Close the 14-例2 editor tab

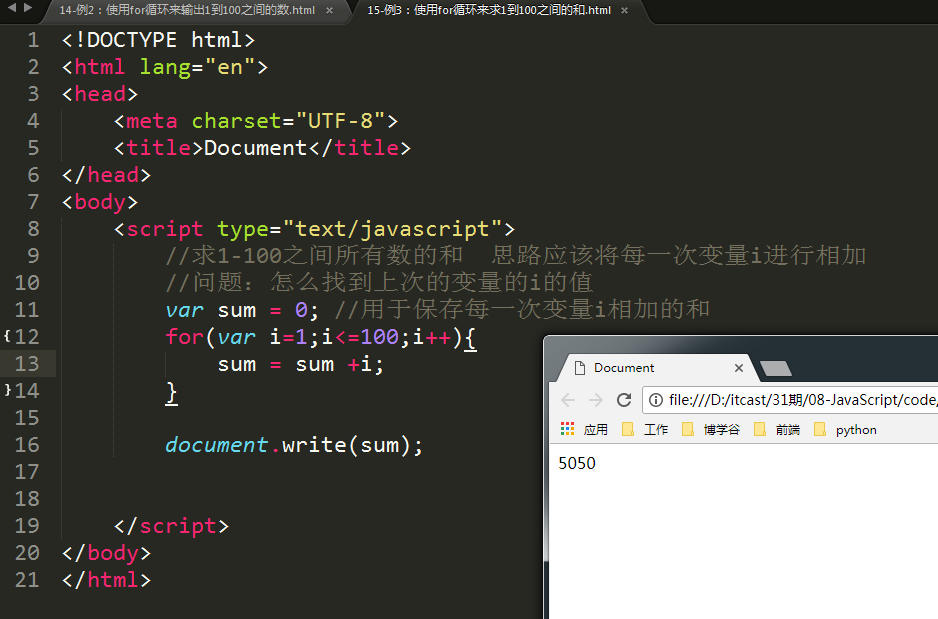(x=329, y=10)
